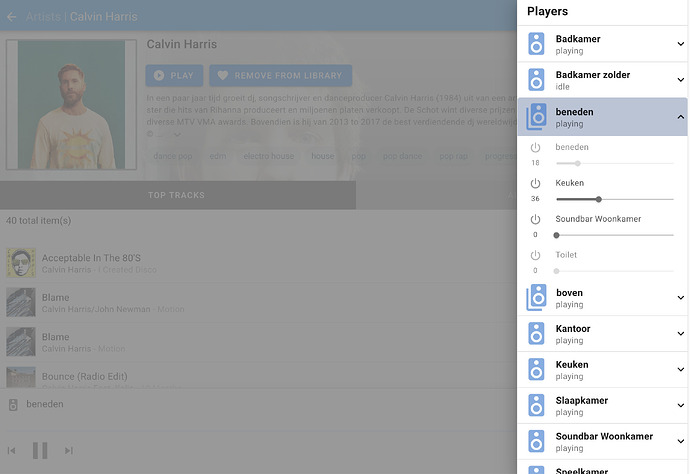Adjust the Toilet volume slider
This screenshot has width=690, height=474.
pos(615,271)
